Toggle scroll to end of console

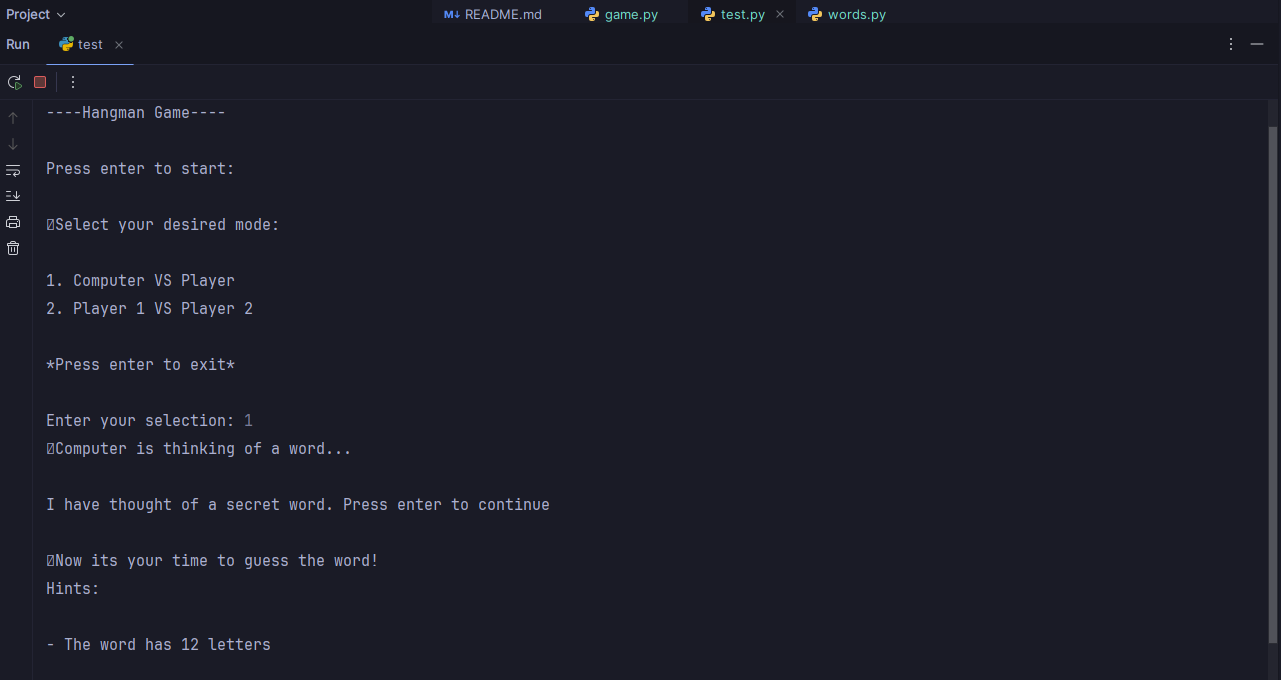click(13, 196)
